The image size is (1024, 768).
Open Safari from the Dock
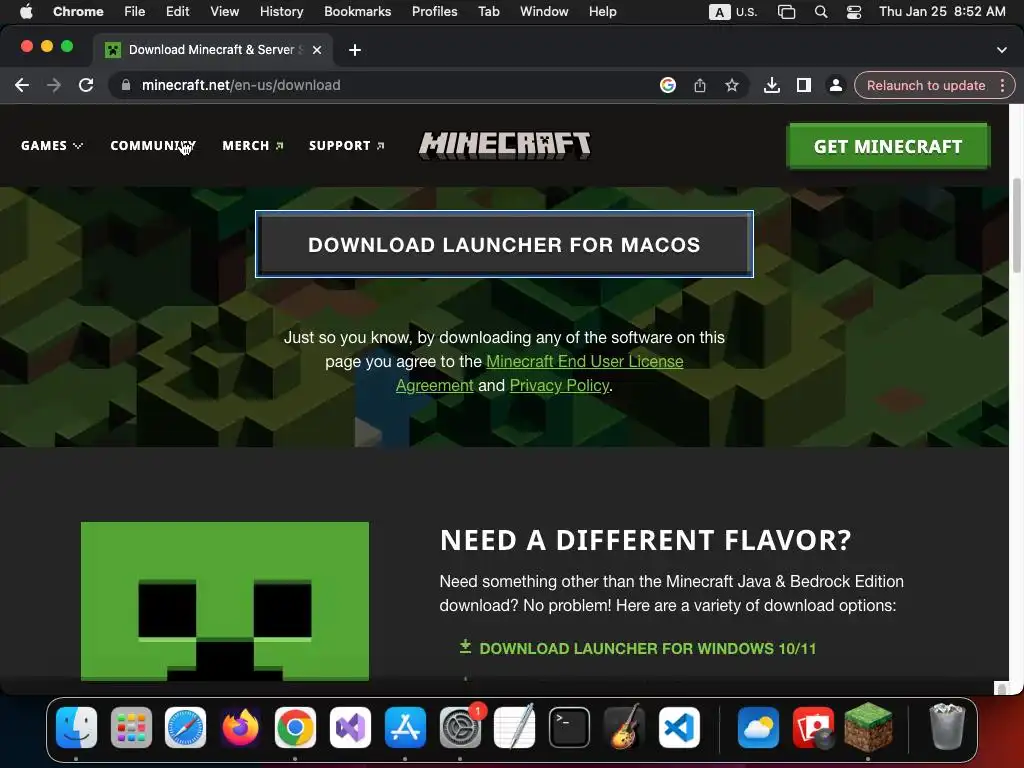pyautogui.click(x=185, y=727)
